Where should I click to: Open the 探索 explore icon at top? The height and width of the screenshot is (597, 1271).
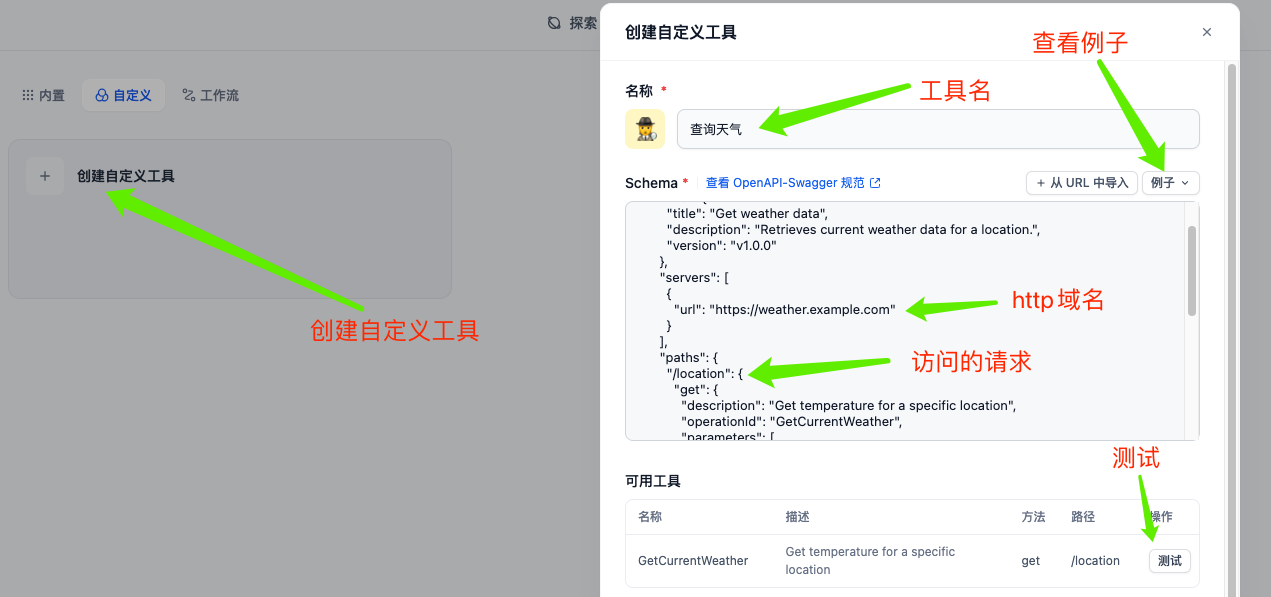pyautogui.click(x=555, y=23)
